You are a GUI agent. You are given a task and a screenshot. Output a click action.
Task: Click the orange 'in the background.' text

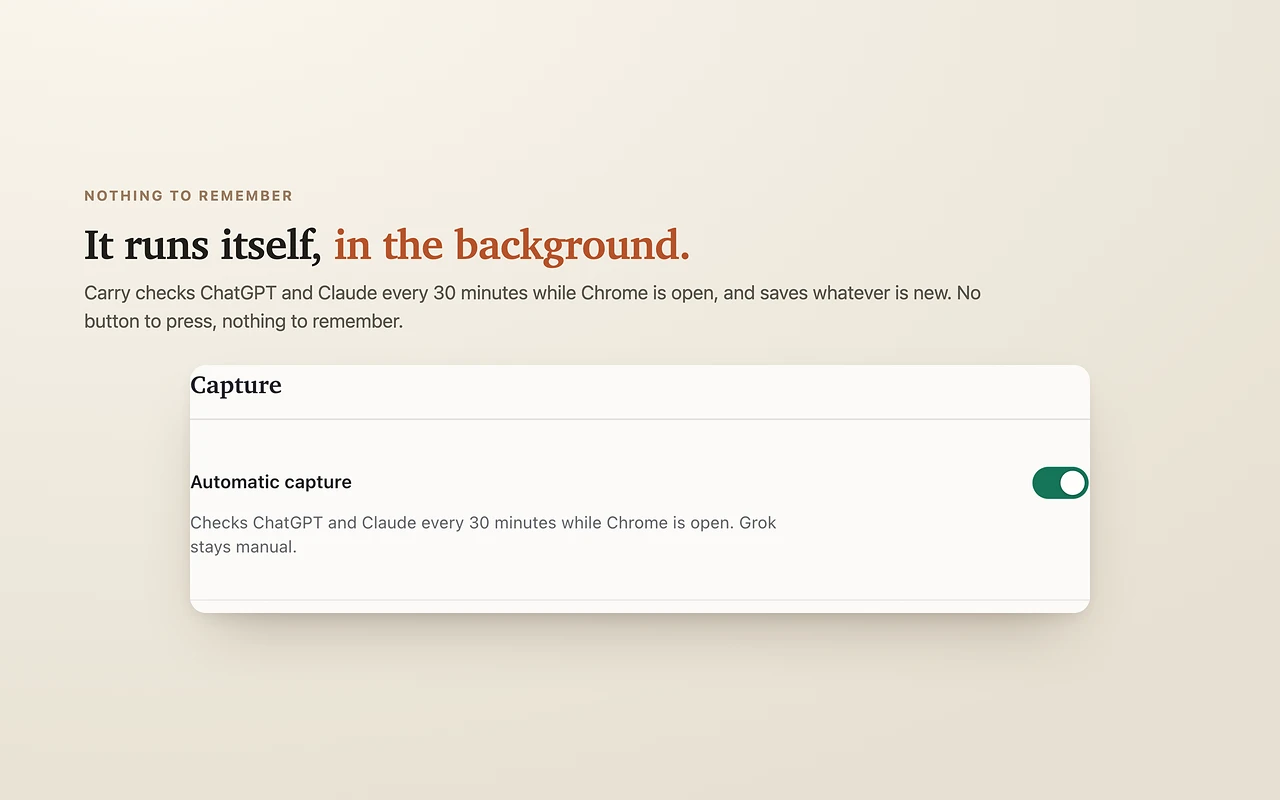(512, 246)
